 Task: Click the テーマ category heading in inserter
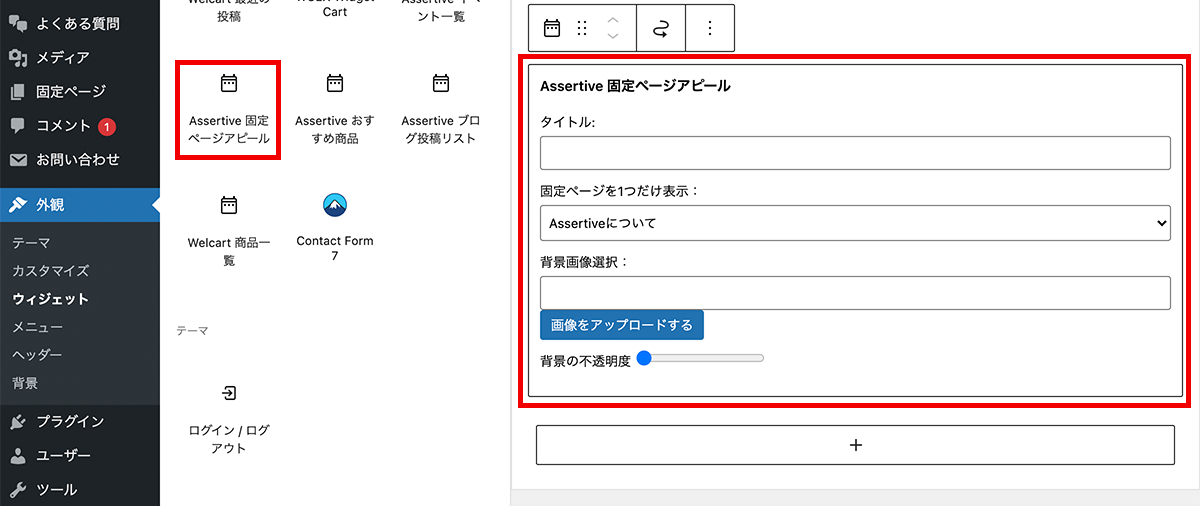pos(192,330)
